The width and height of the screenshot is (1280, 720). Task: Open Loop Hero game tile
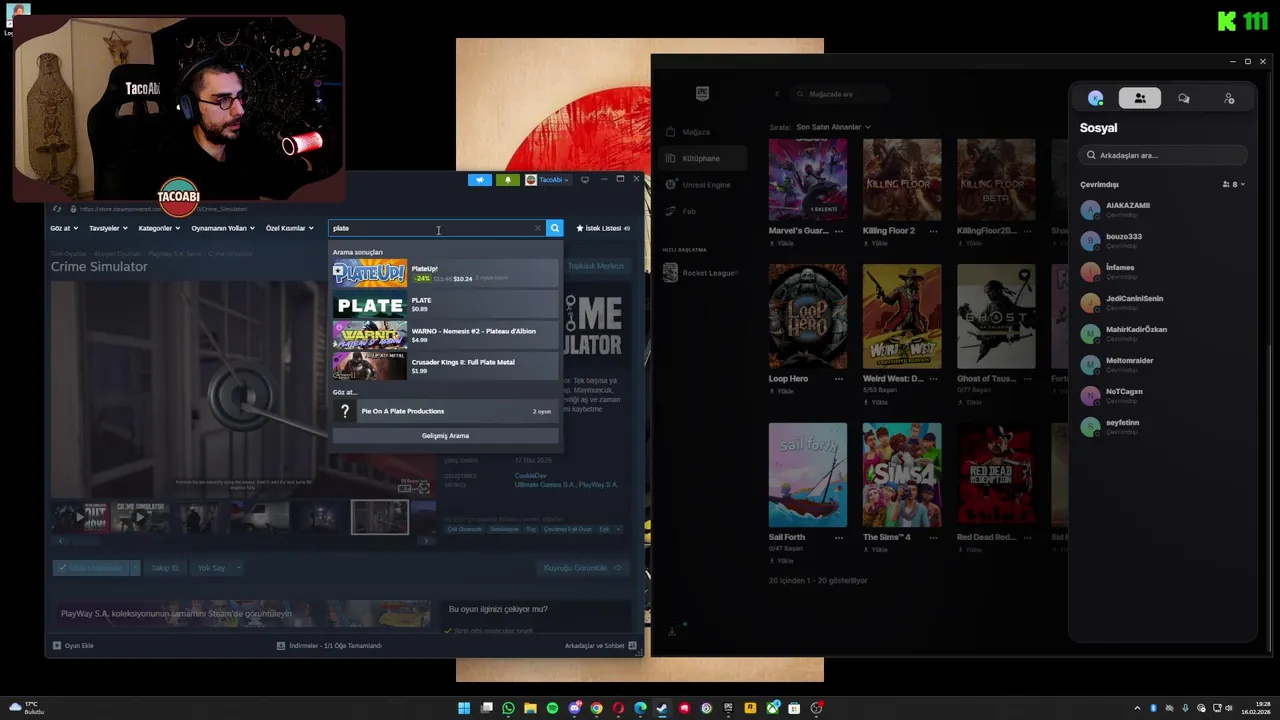click(x=807, y=316)
